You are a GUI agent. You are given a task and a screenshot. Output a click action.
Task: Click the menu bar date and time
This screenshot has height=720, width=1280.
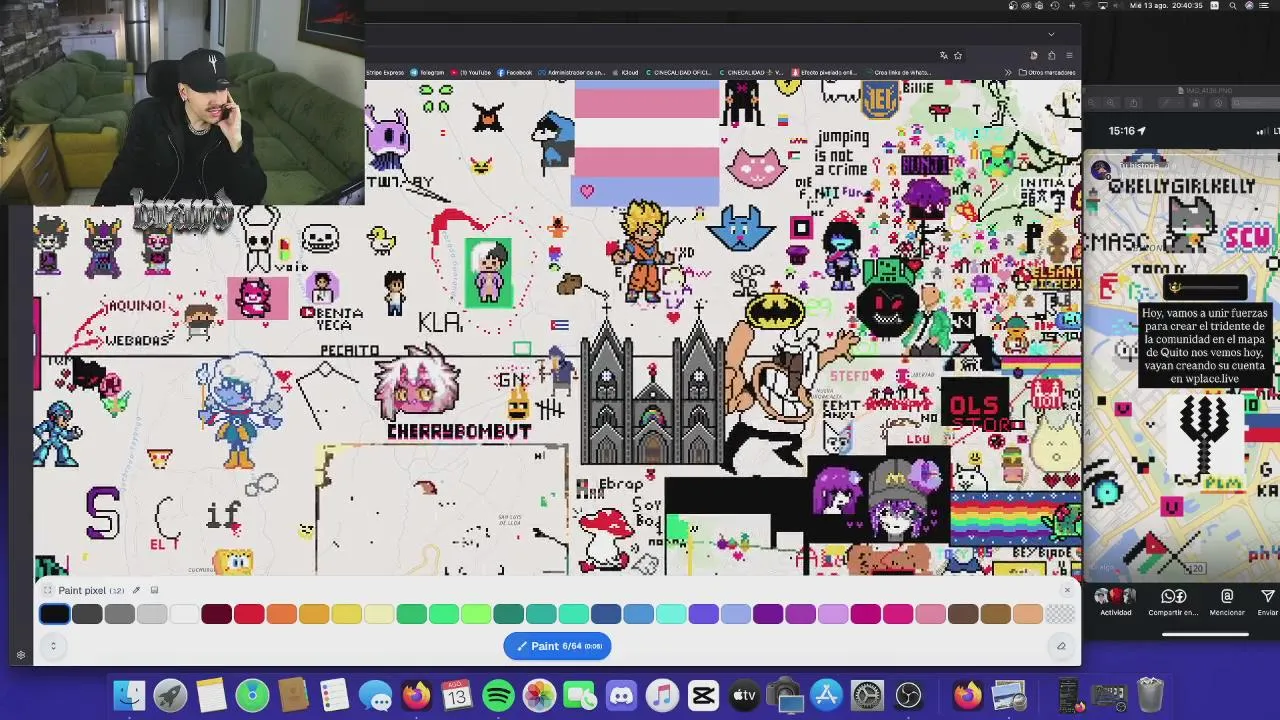(x=1166, y=5)
